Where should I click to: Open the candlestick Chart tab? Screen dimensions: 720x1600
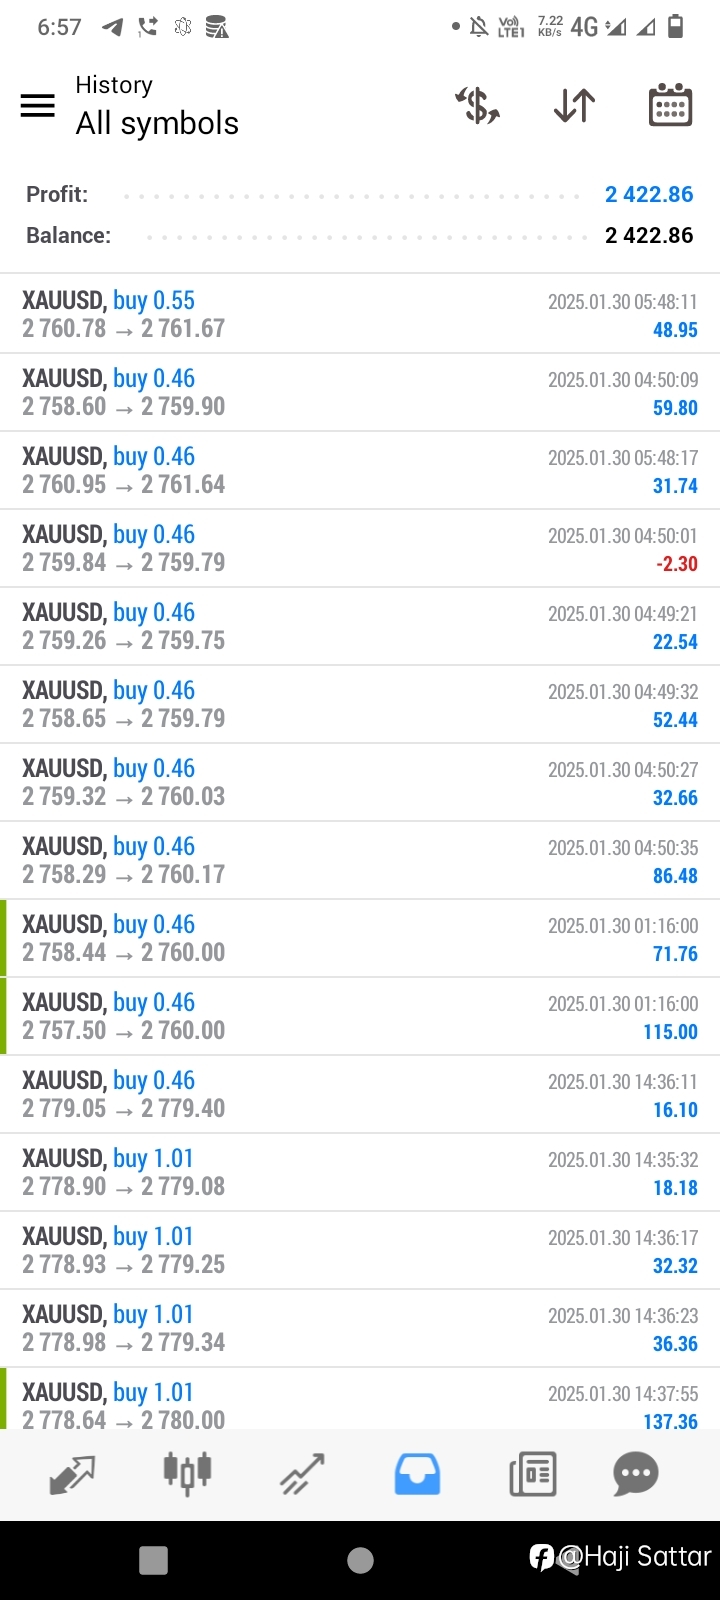click(187, 1473)
